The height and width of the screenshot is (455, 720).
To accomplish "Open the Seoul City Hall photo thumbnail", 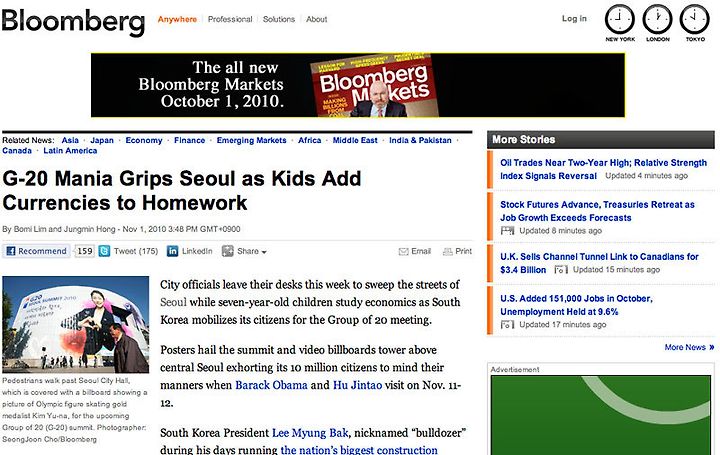I will [x=76, y=324].
